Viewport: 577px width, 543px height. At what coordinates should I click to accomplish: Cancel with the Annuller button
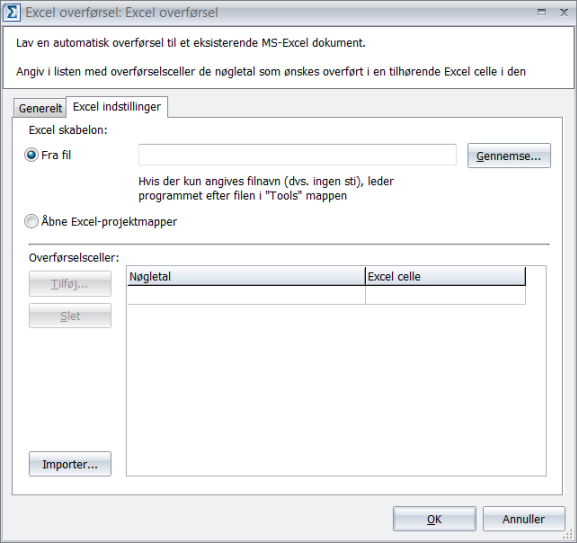click(x=524, y=519)
